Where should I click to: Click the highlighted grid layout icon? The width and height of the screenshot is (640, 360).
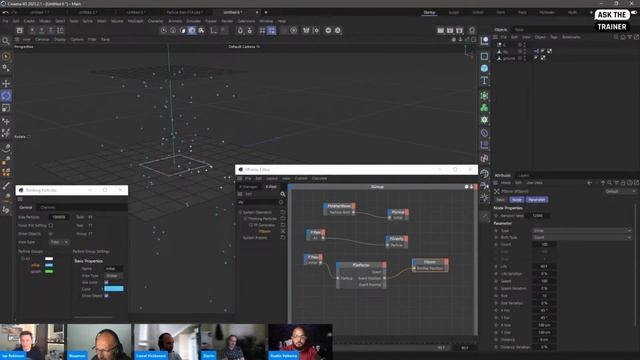[271, 31]
